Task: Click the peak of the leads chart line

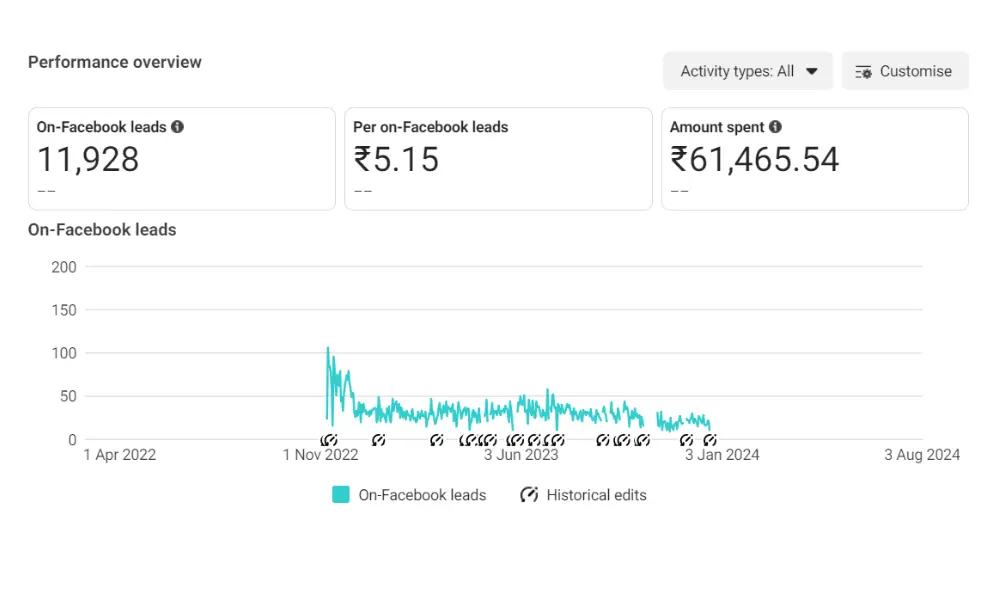Action: pos(328,348)
